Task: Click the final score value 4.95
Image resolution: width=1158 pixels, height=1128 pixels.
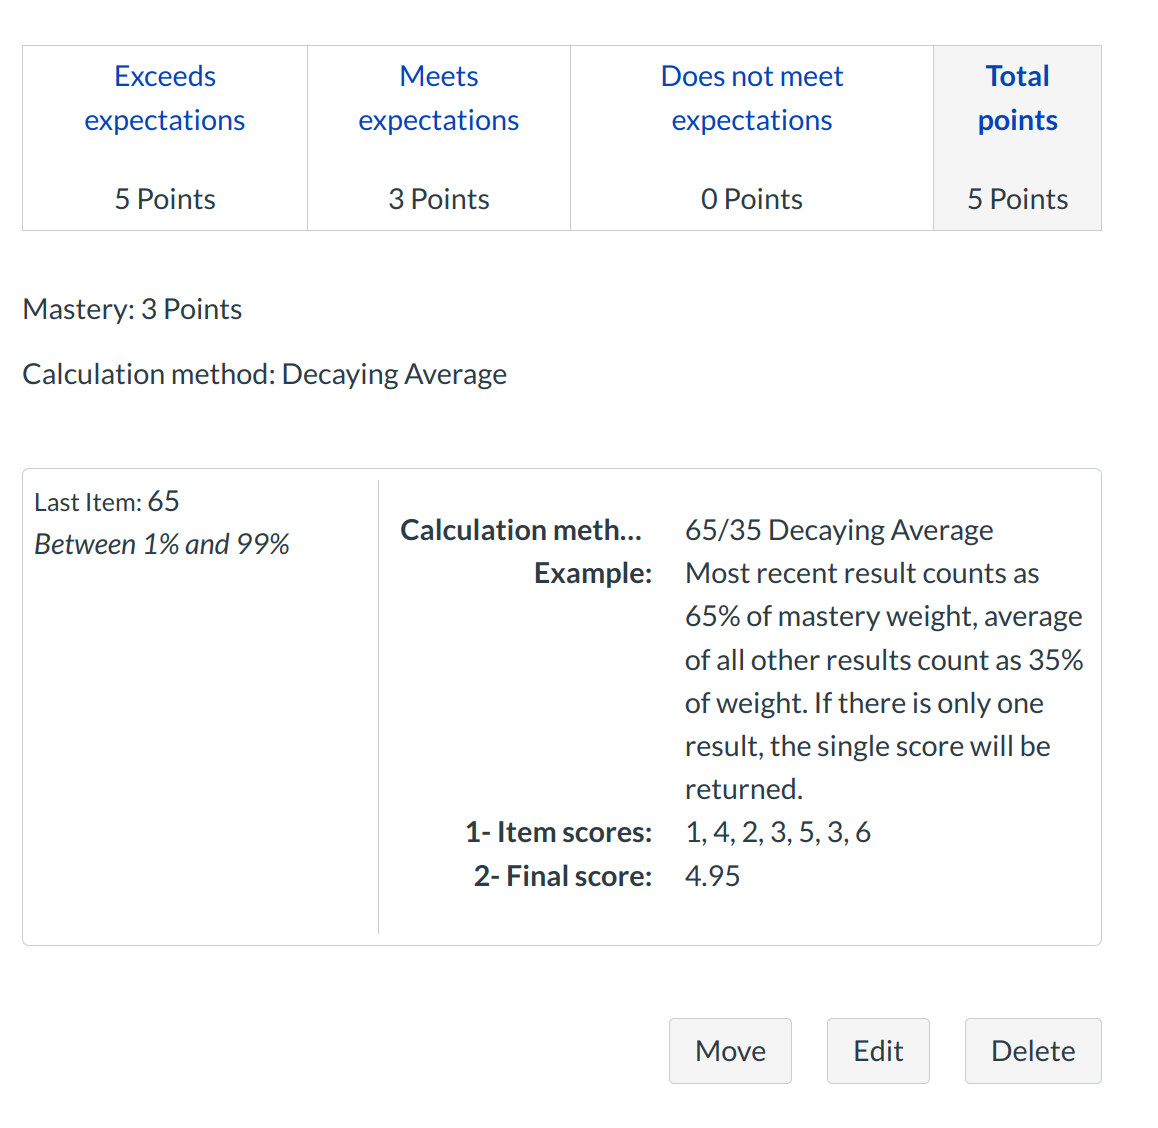Action: (712, 876)
